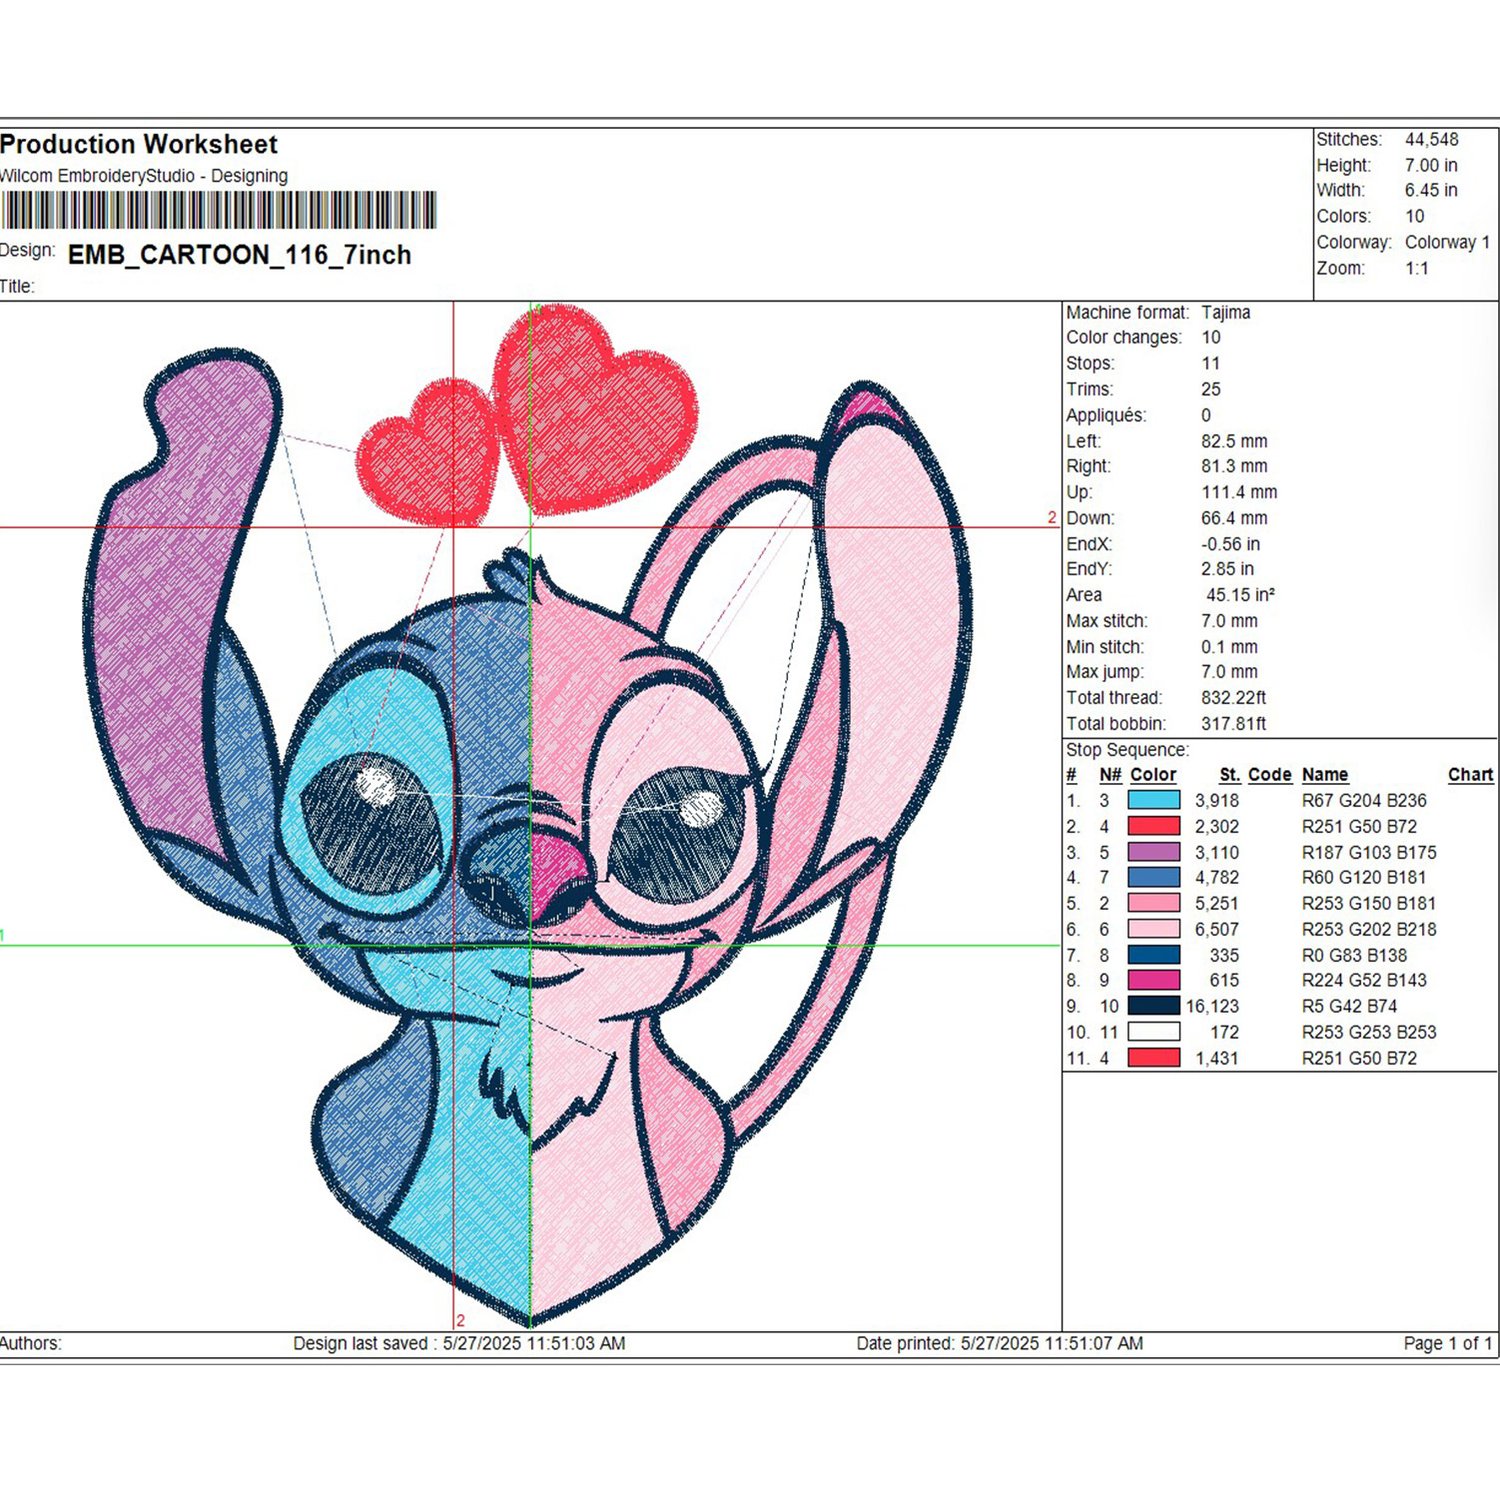The height and width of the screenshot is (1495, 1500).
Task: Click the Colorway 1 value
Action: point(1447,242)
